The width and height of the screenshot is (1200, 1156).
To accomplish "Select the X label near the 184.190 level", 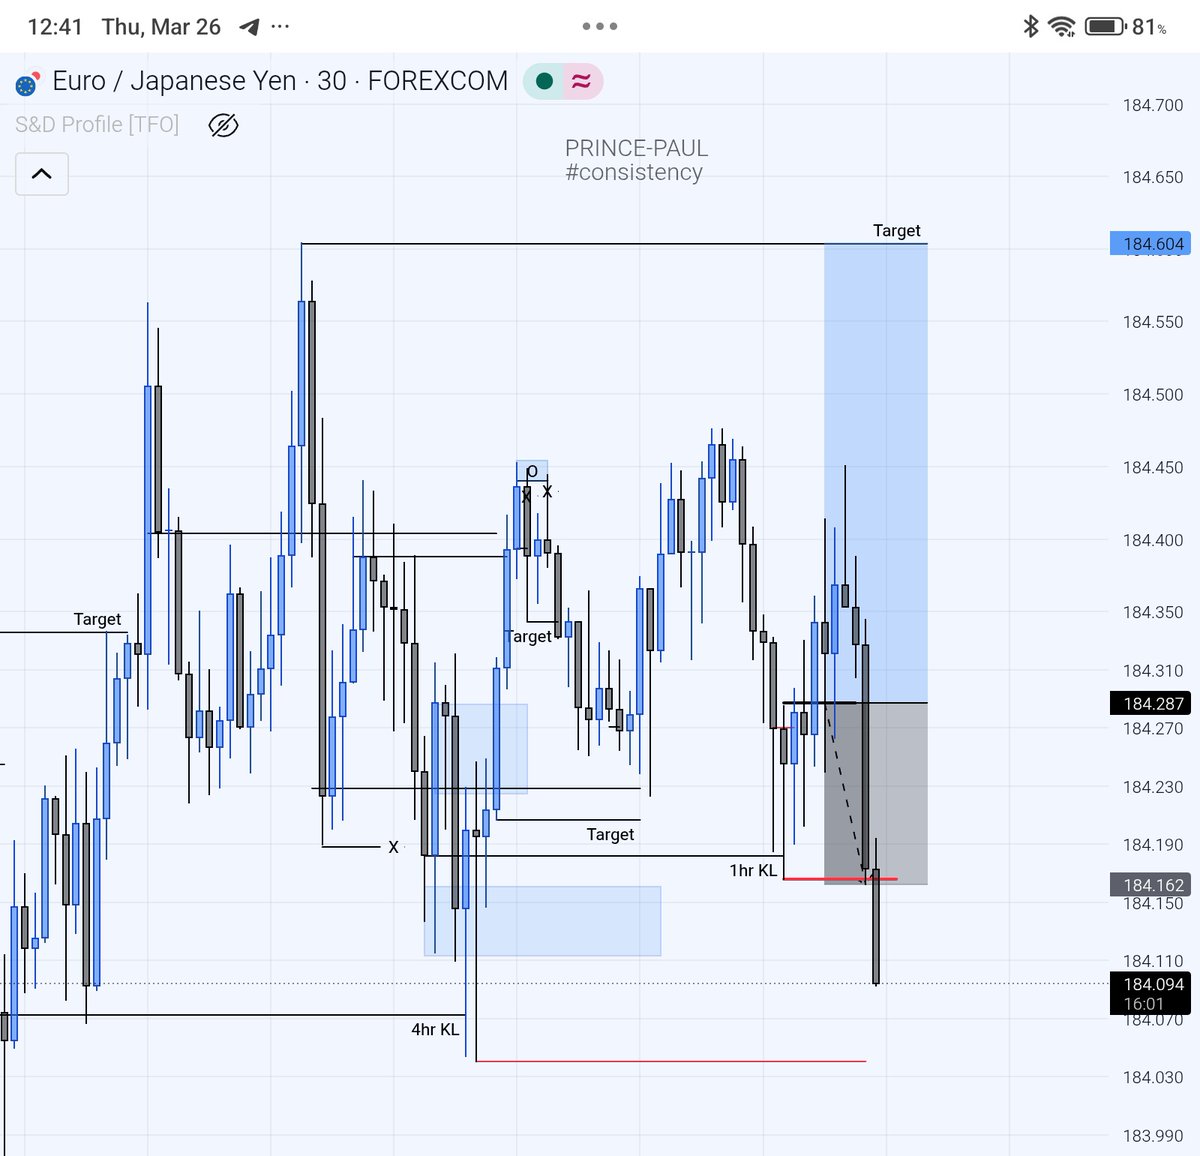I will click(393, 847).
